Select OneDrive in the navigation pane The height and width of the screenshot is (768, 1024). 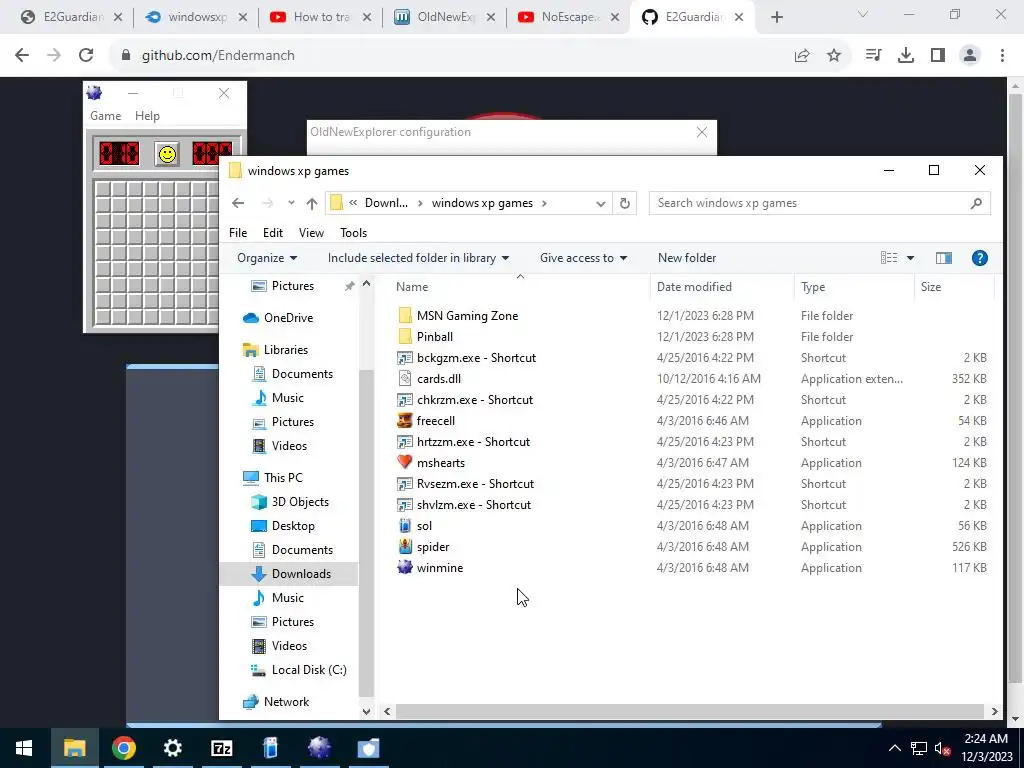tap(288, 317)
